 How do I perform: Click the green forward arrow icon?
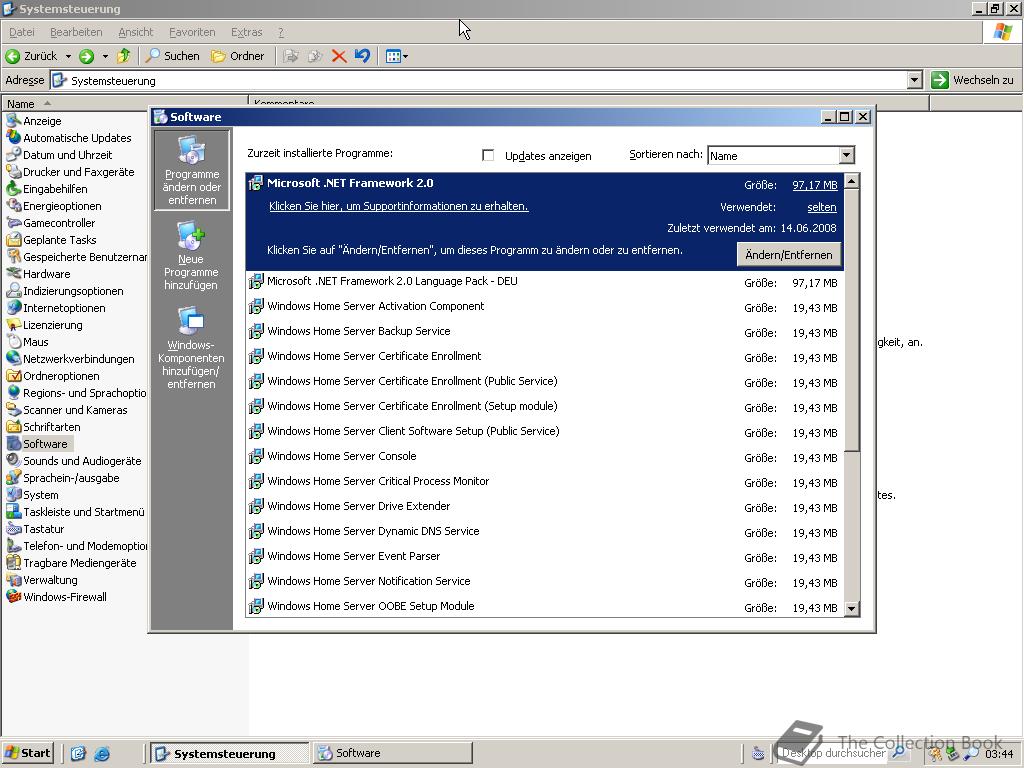[86, 56]
